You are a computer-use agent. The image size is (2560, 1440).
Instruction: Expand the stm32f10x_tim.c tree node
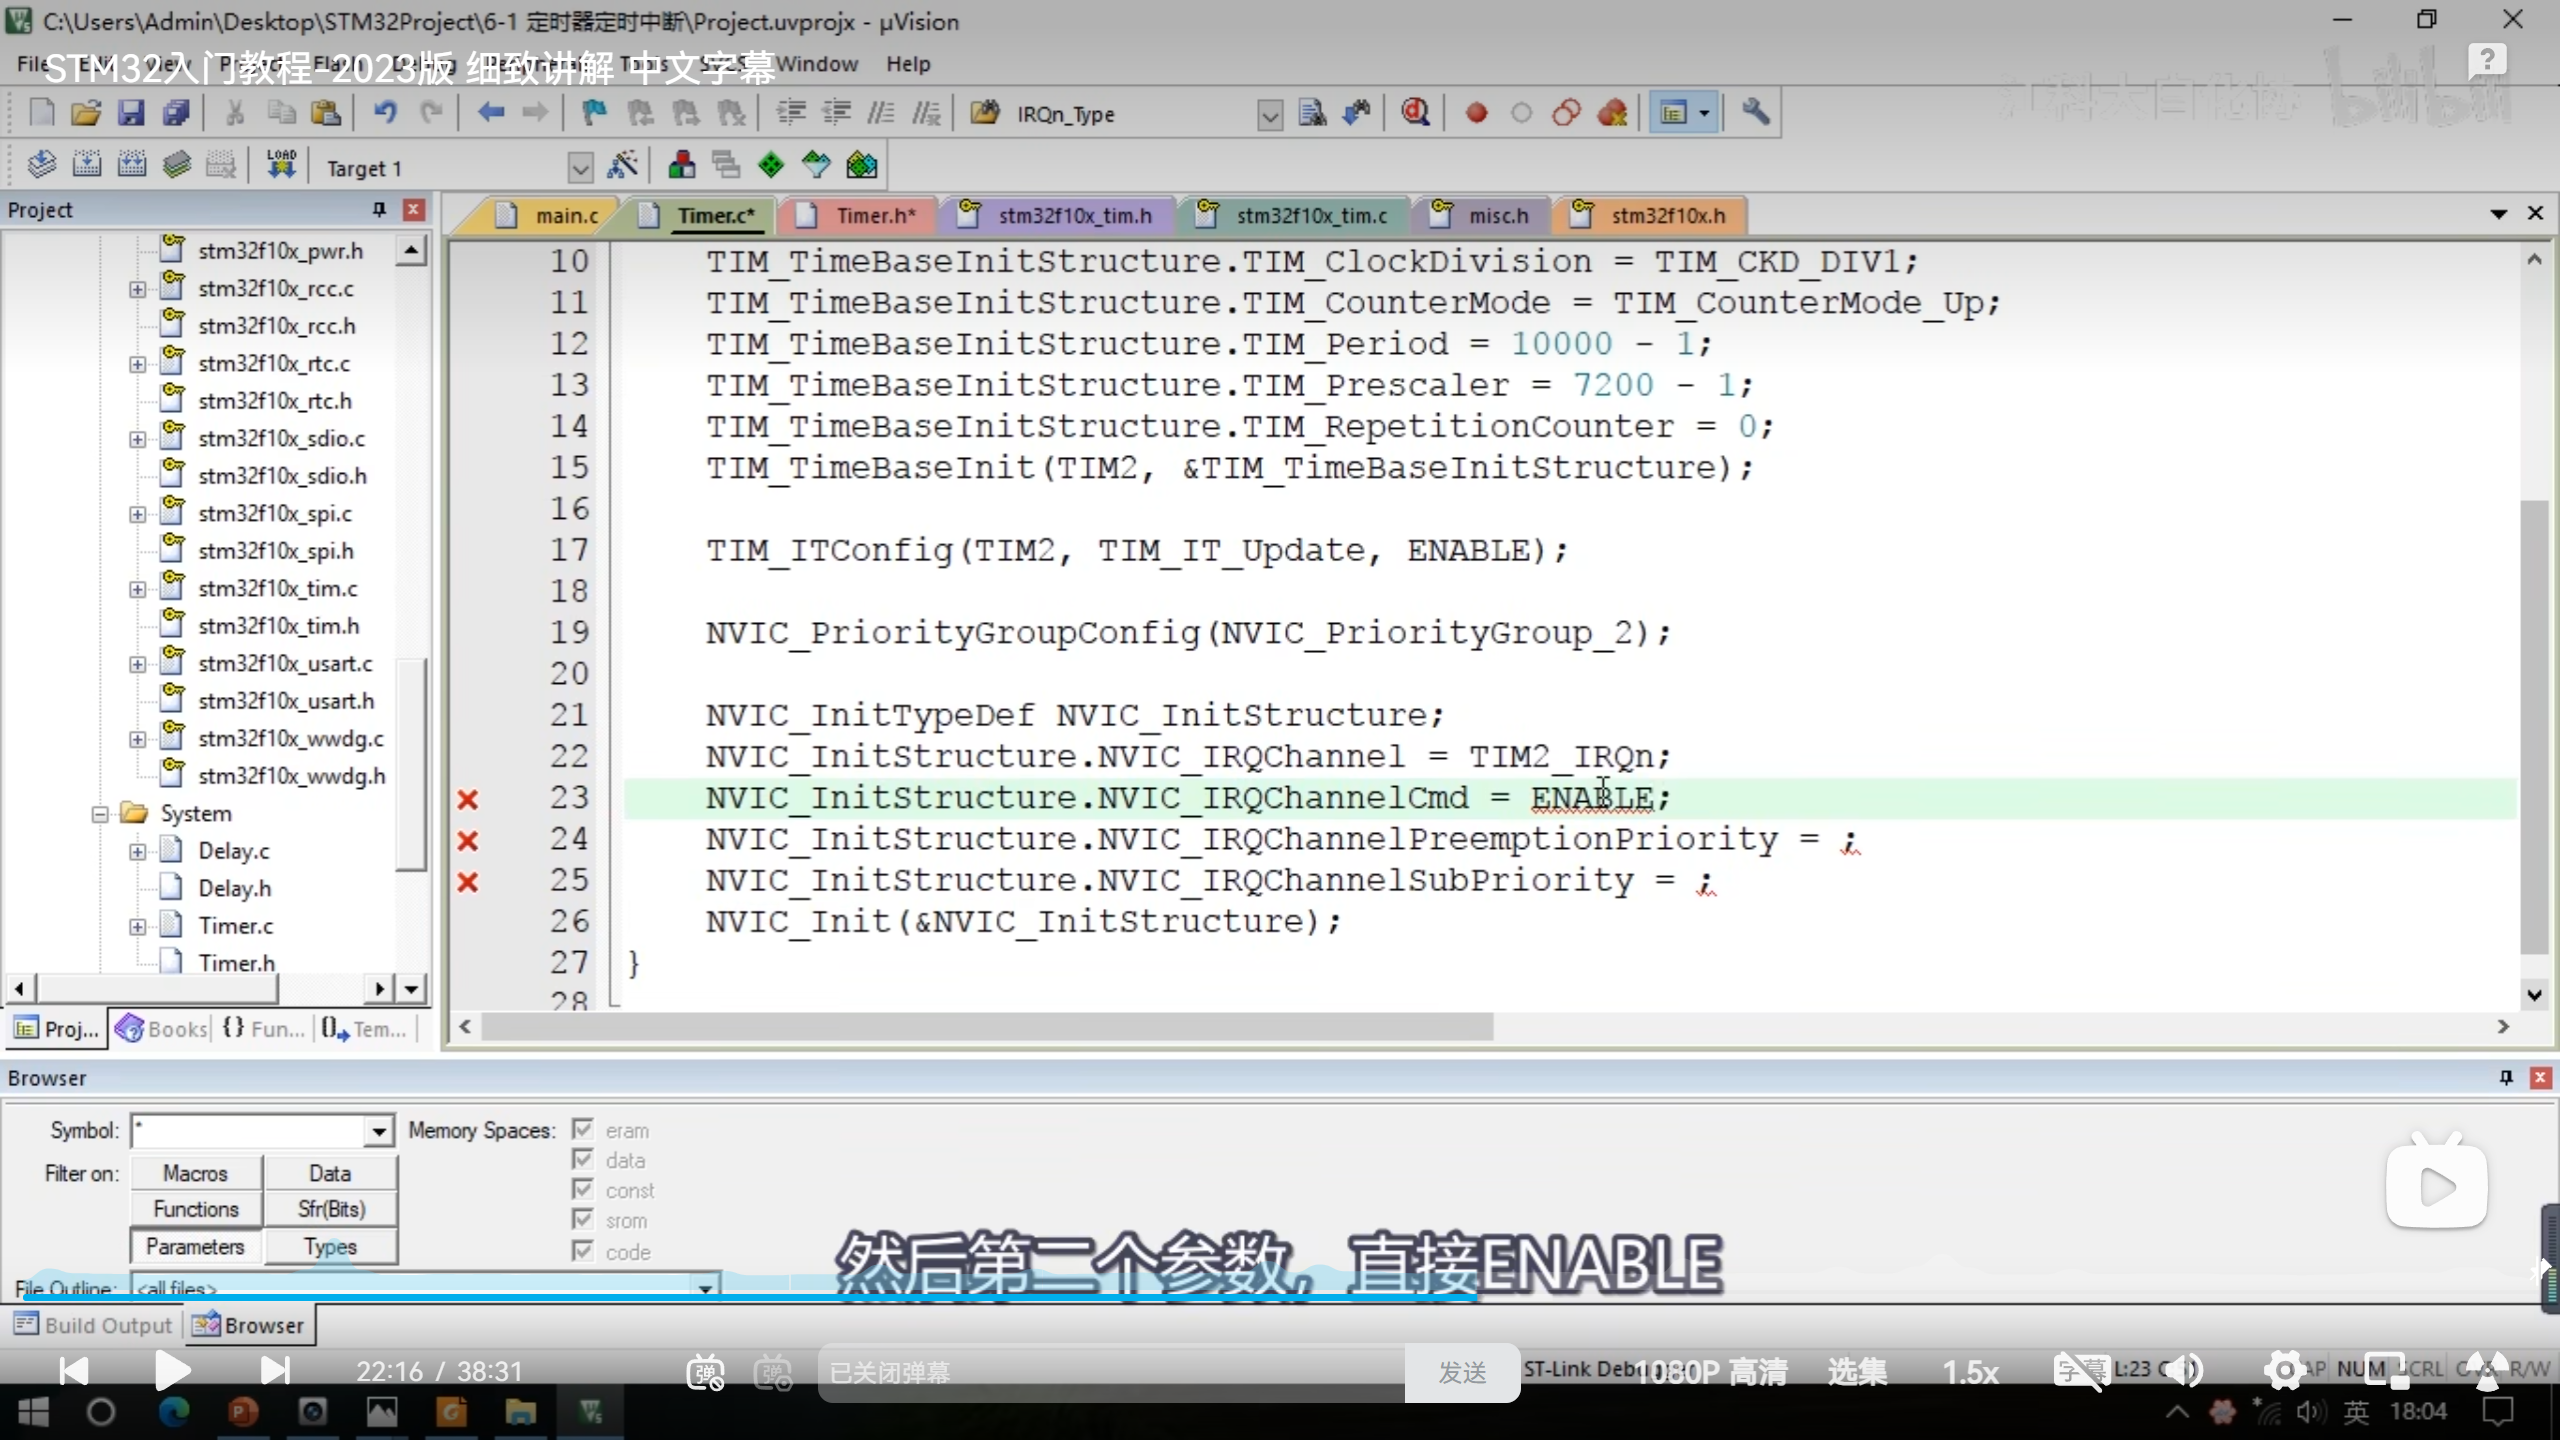137,589
